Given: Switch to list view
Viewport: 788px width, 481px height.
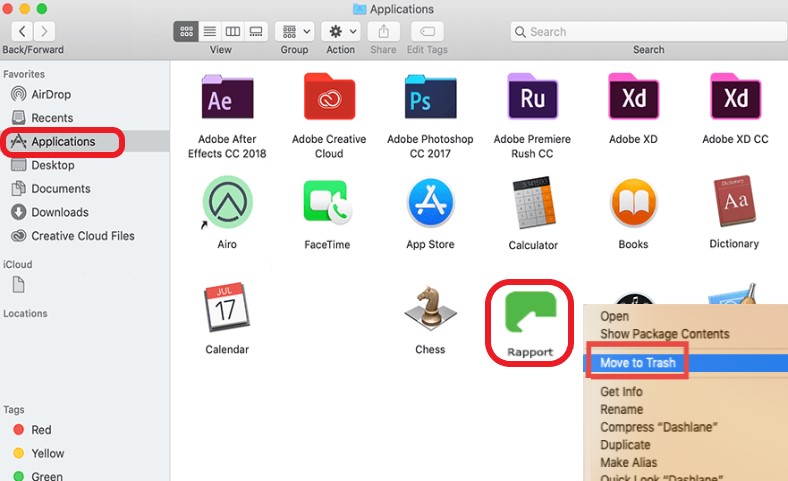Looking at the screenshot, I should 210,31.
